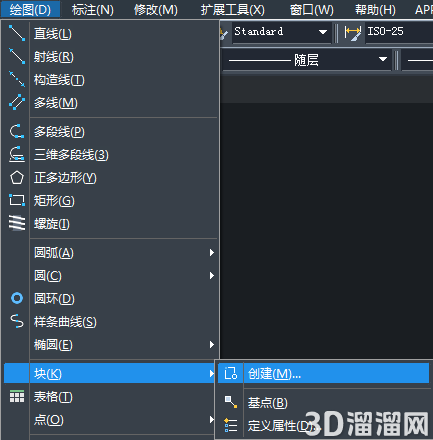Open the Standard text style dropdown

pos(322,32)
